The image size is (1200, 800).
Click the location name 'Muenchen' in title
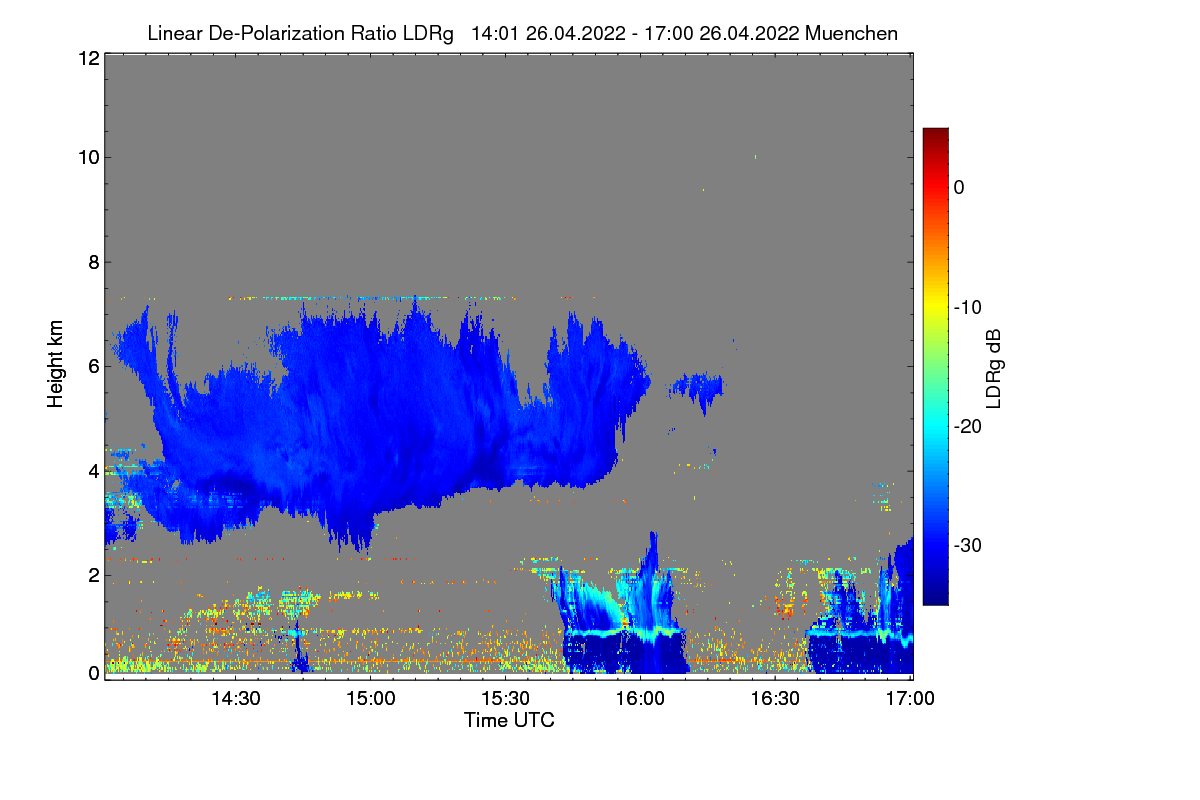click(x=850, y=33)
